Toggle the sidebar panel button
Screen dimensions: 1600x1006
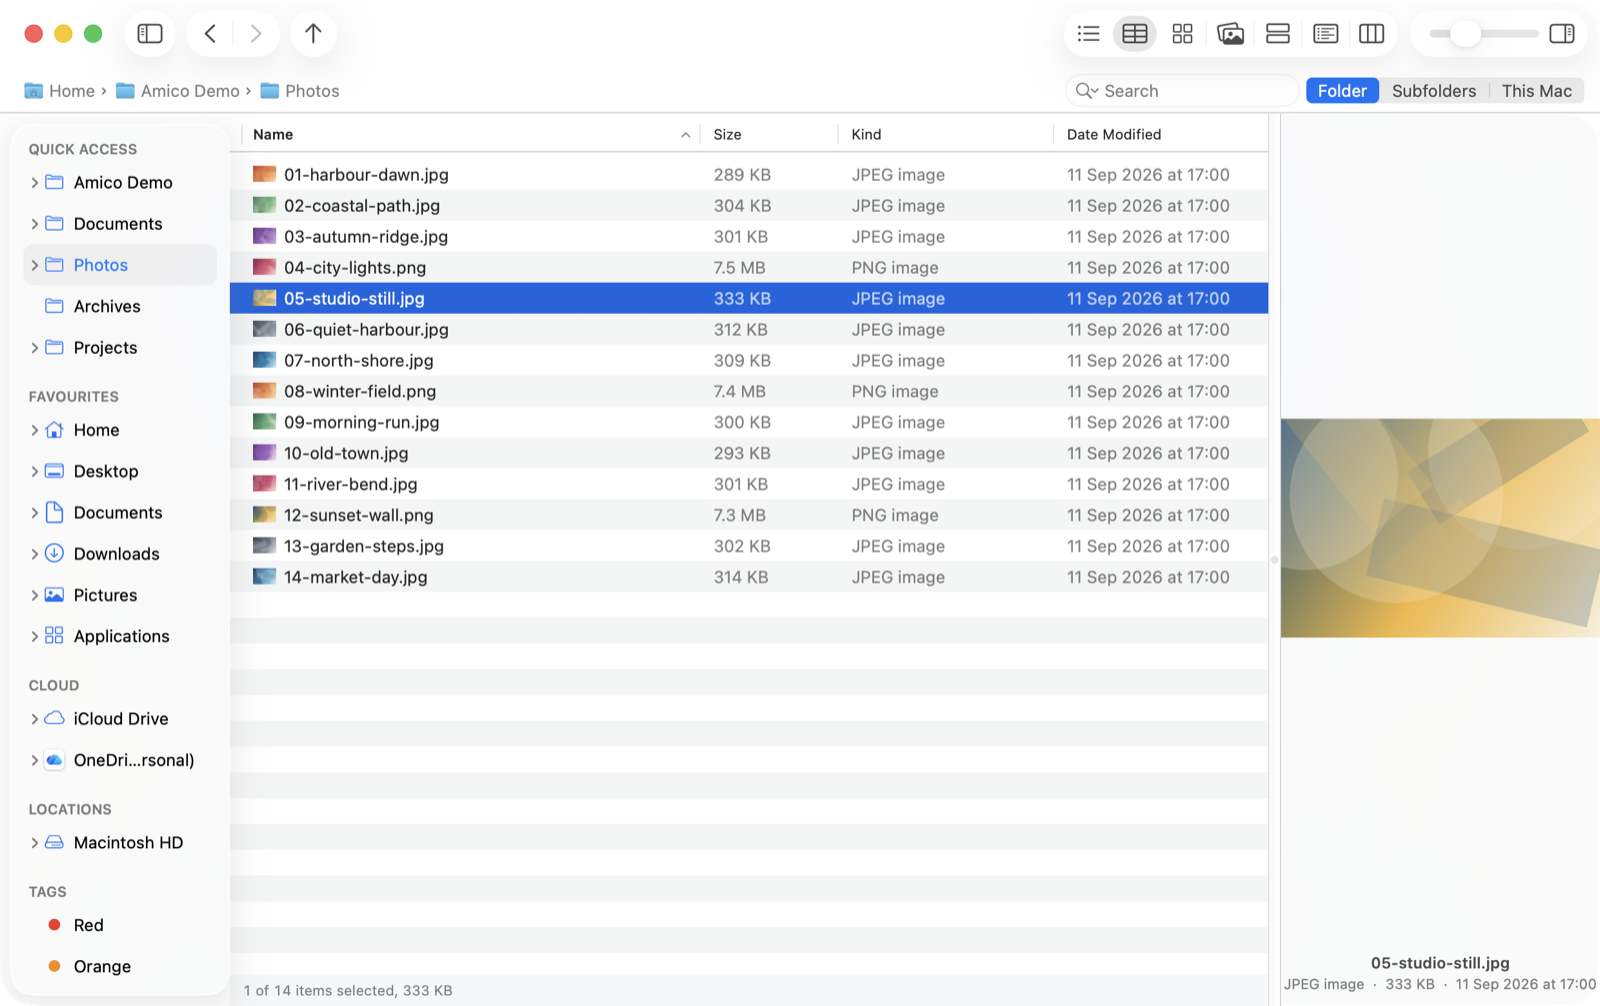pyautogui.click(x=150, y=34)
